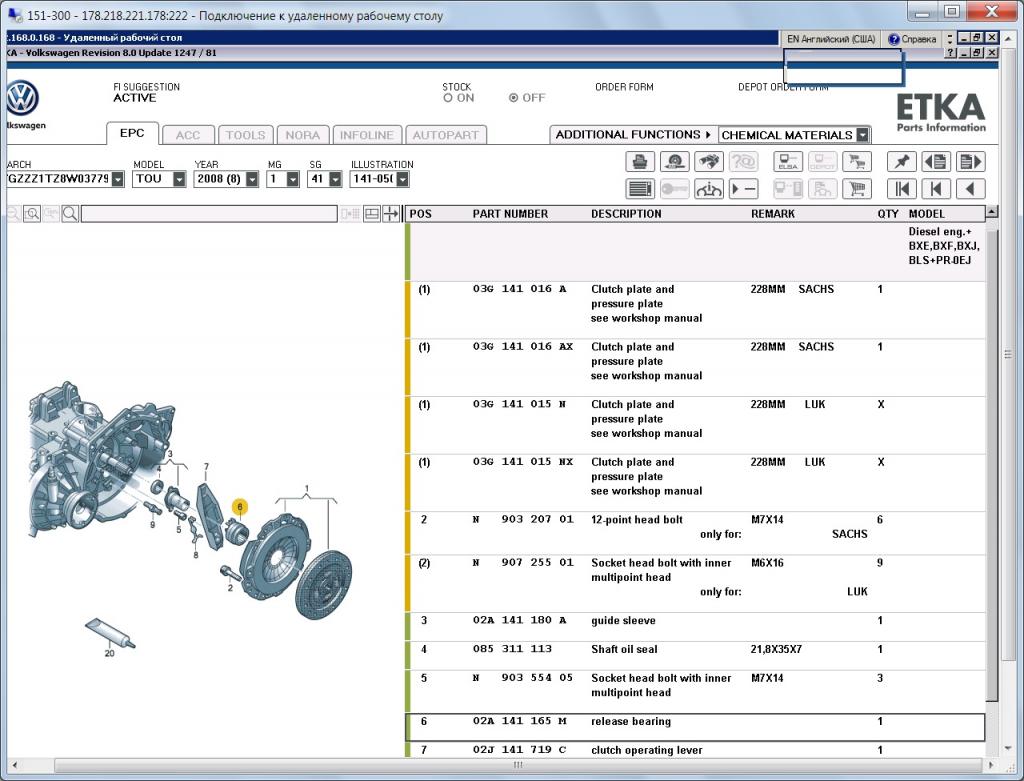Click the lined list view icon

point(640,189)
